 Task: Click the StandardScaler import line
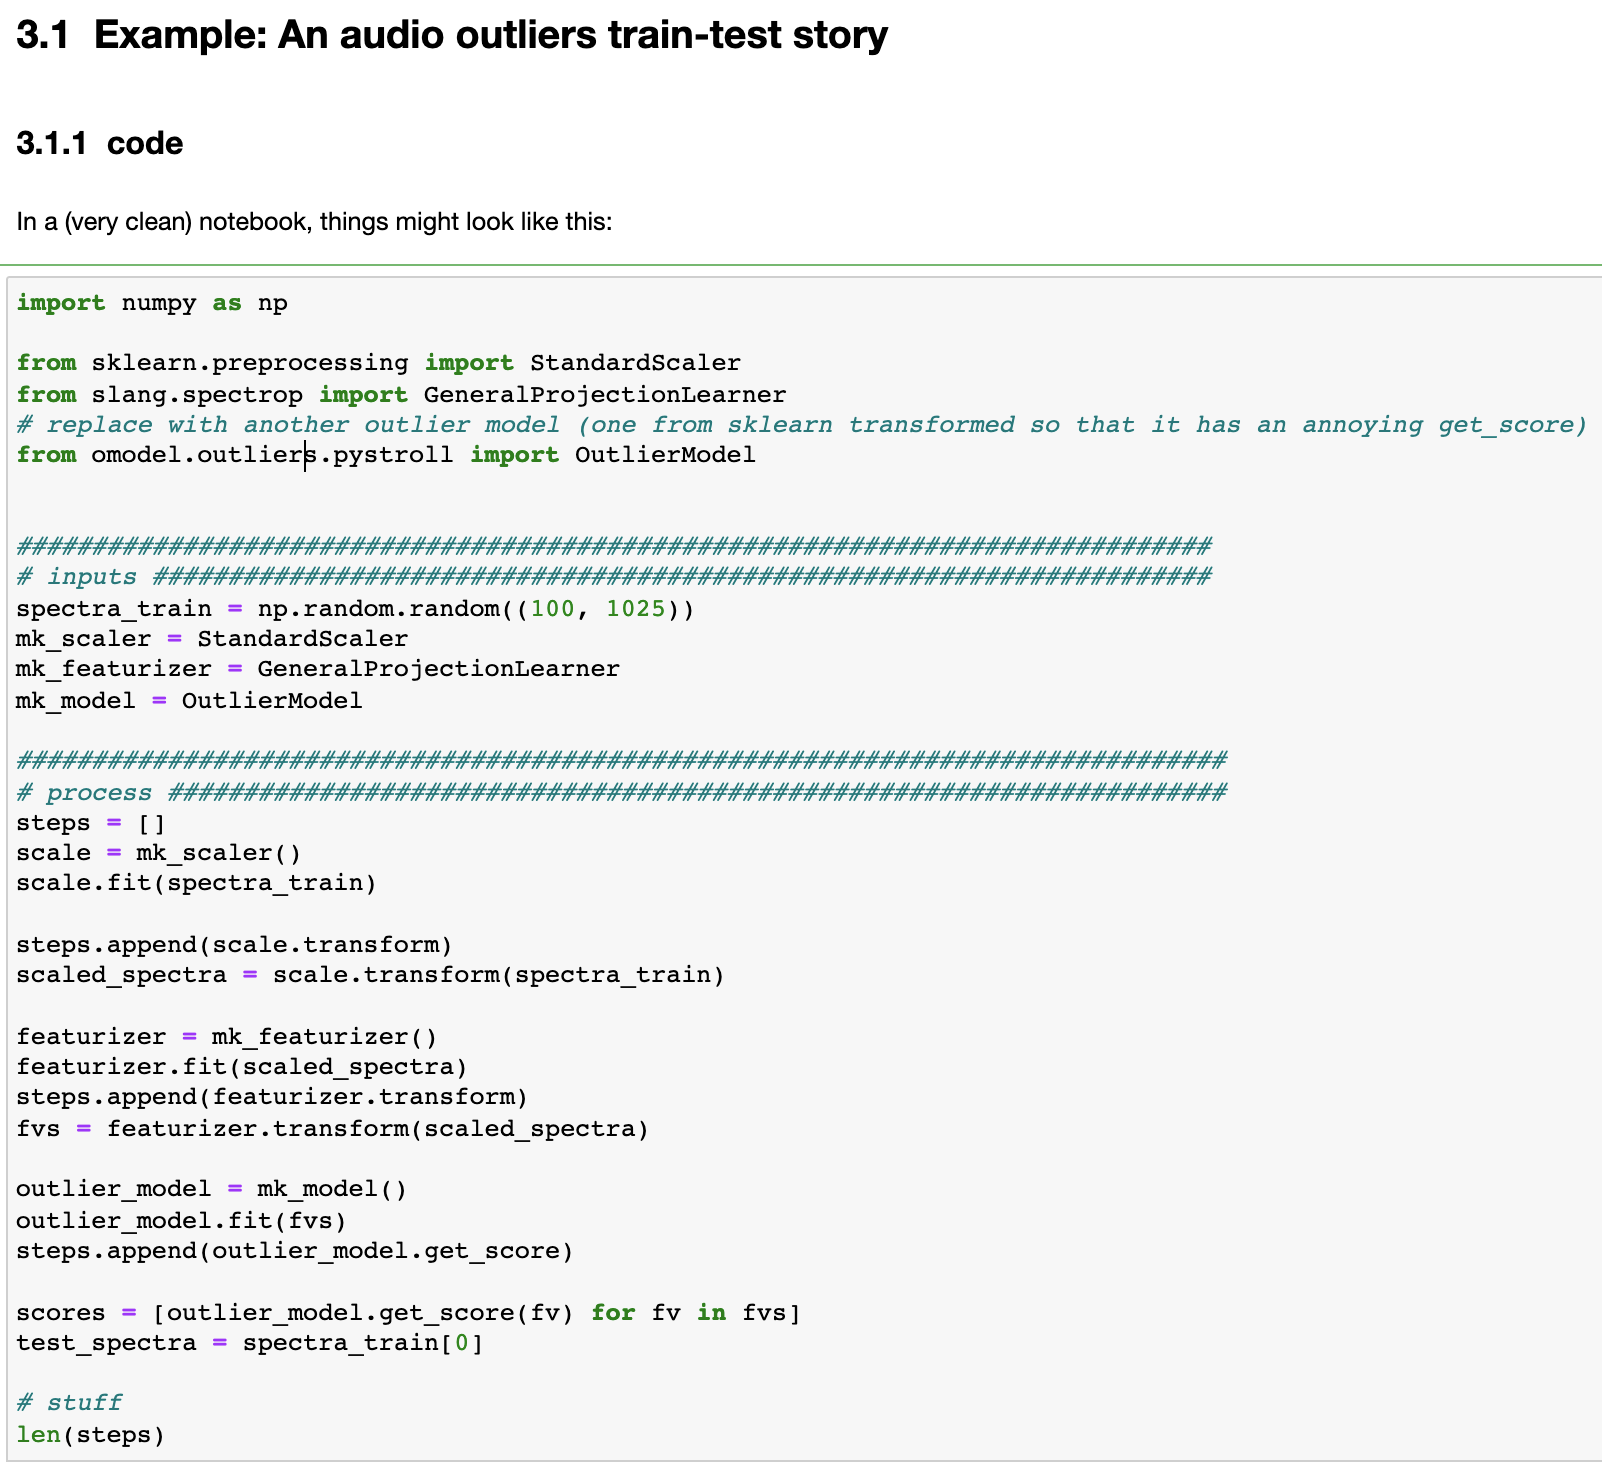pos(379,363)
